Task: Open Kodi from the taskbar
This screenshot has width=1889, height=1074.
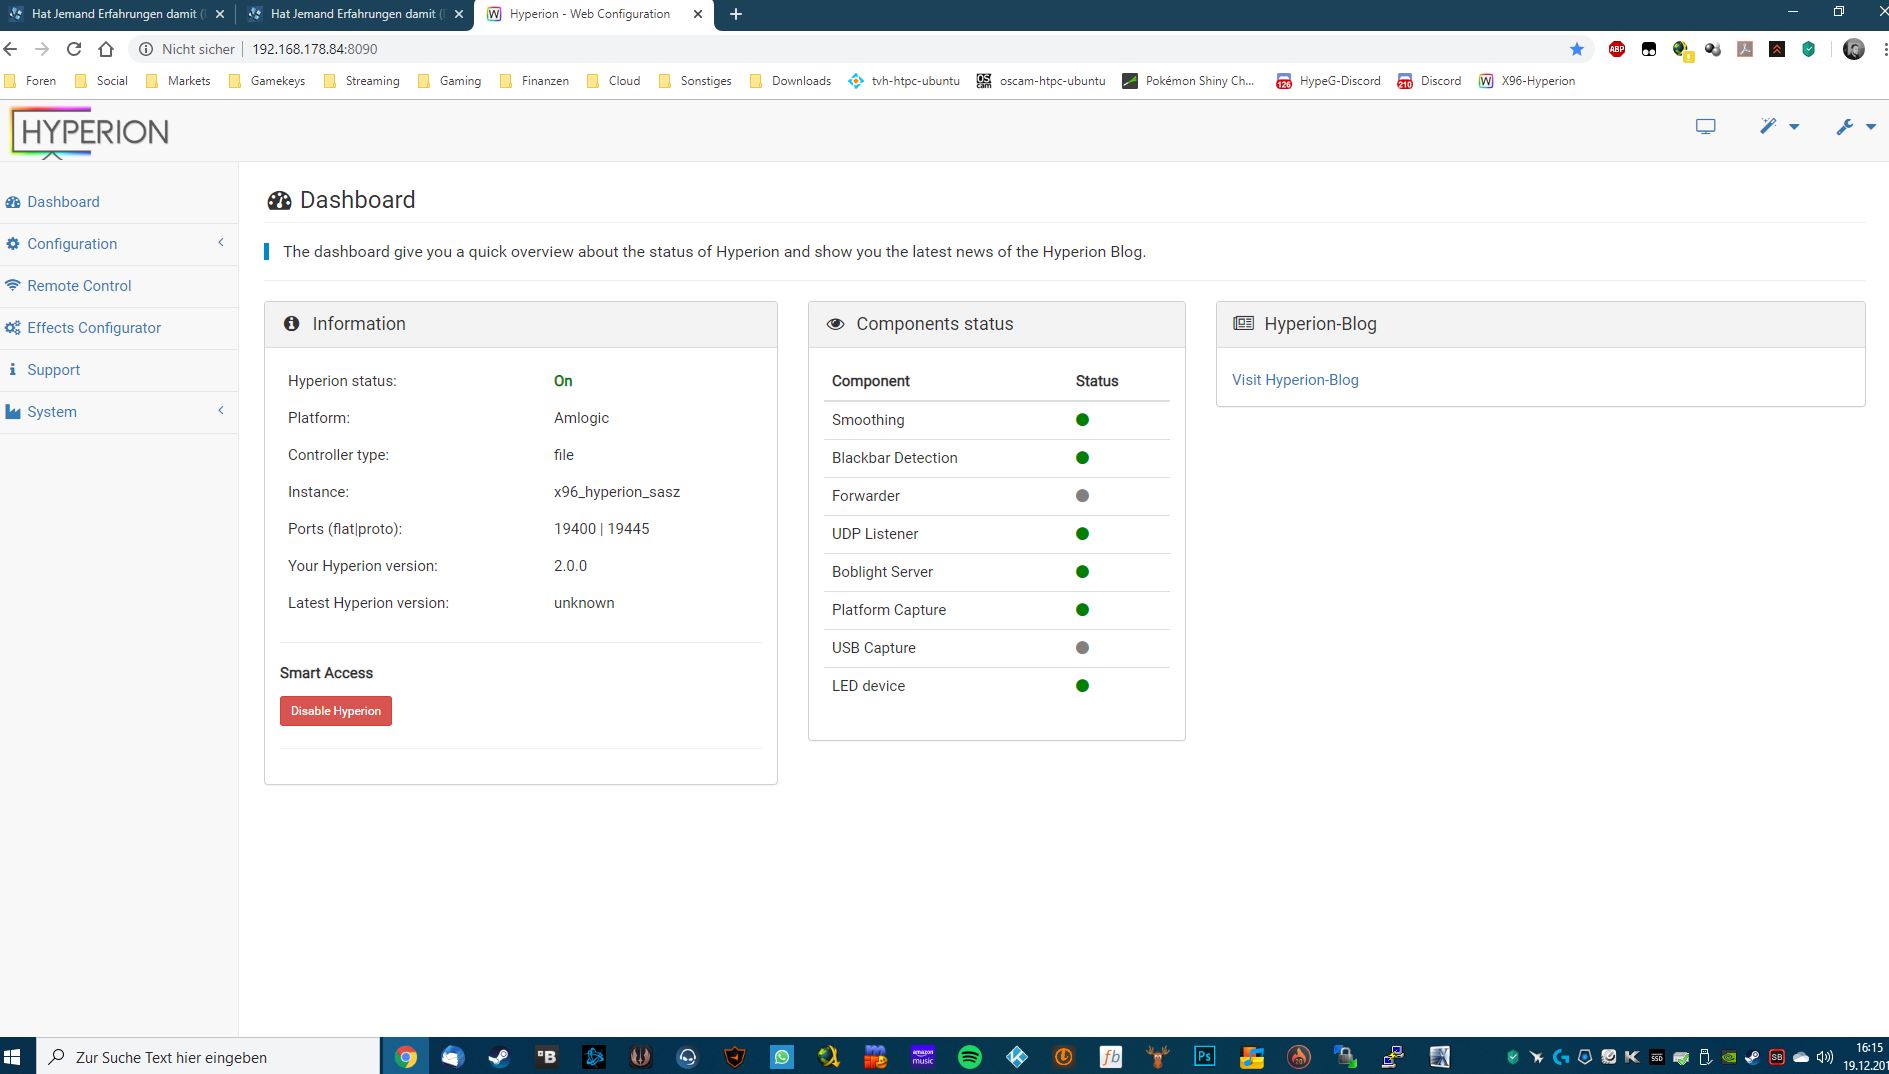Action: [x=1017, y=1057]
